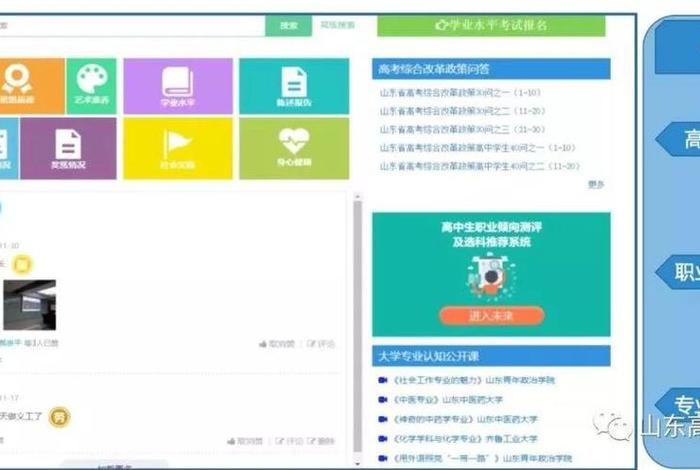Click the gold badge beside 天做义工了 post

tap(59, 417)
